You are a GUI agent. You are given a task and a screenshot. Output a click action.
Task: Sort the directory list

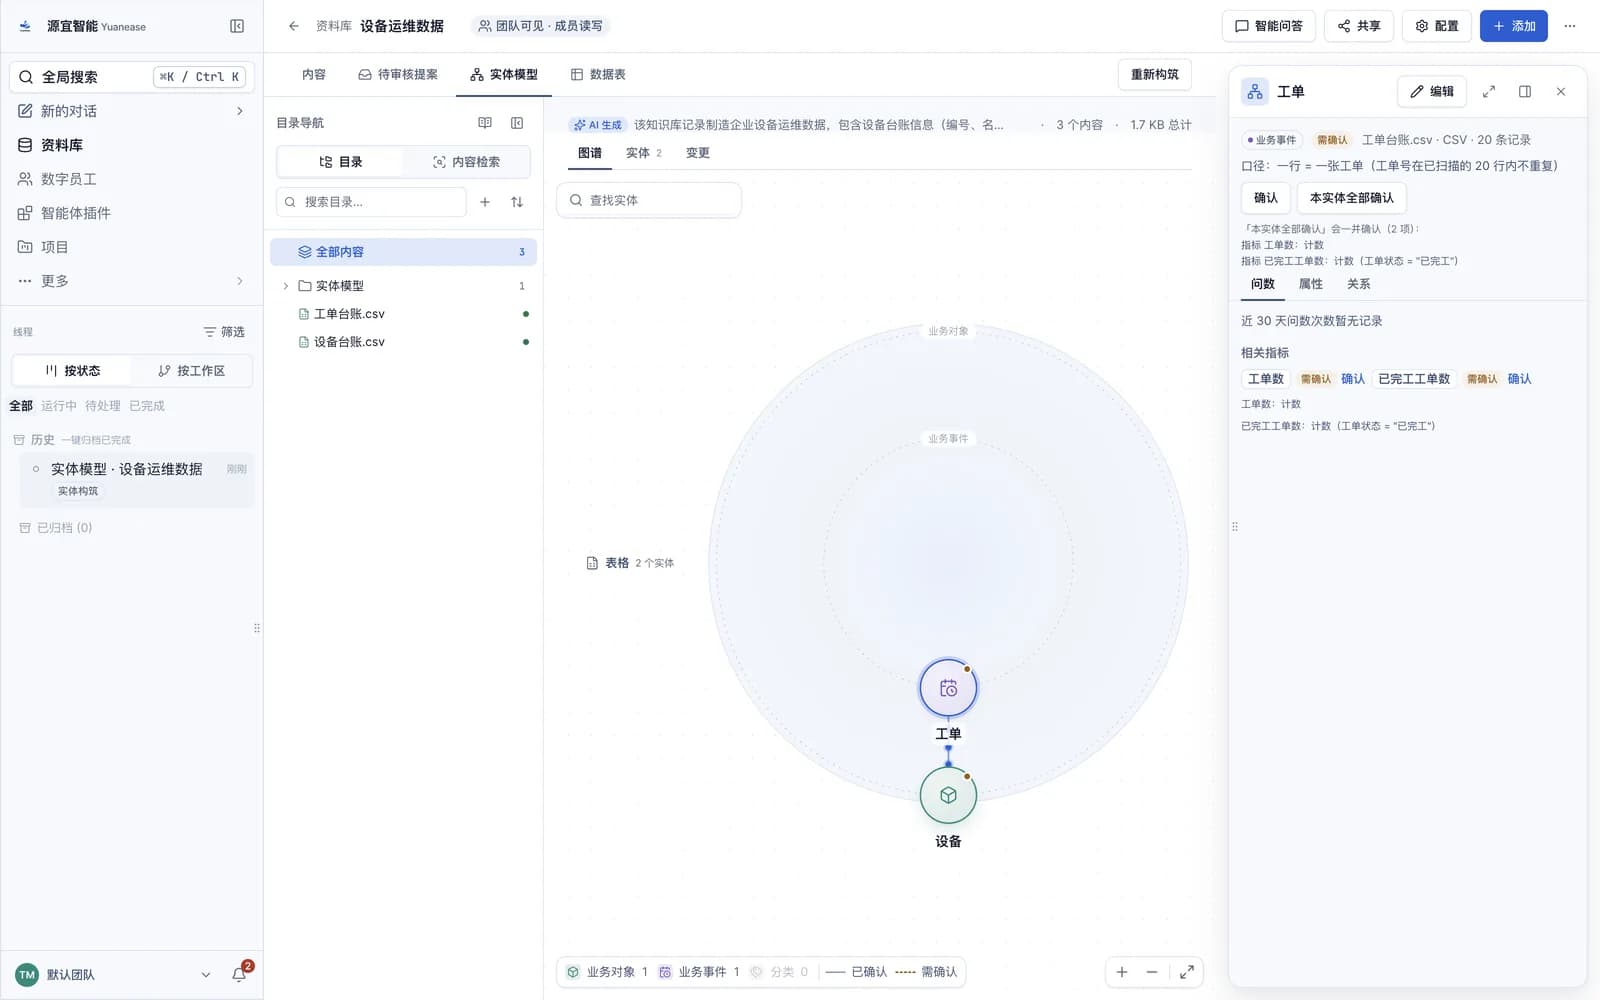517,202
